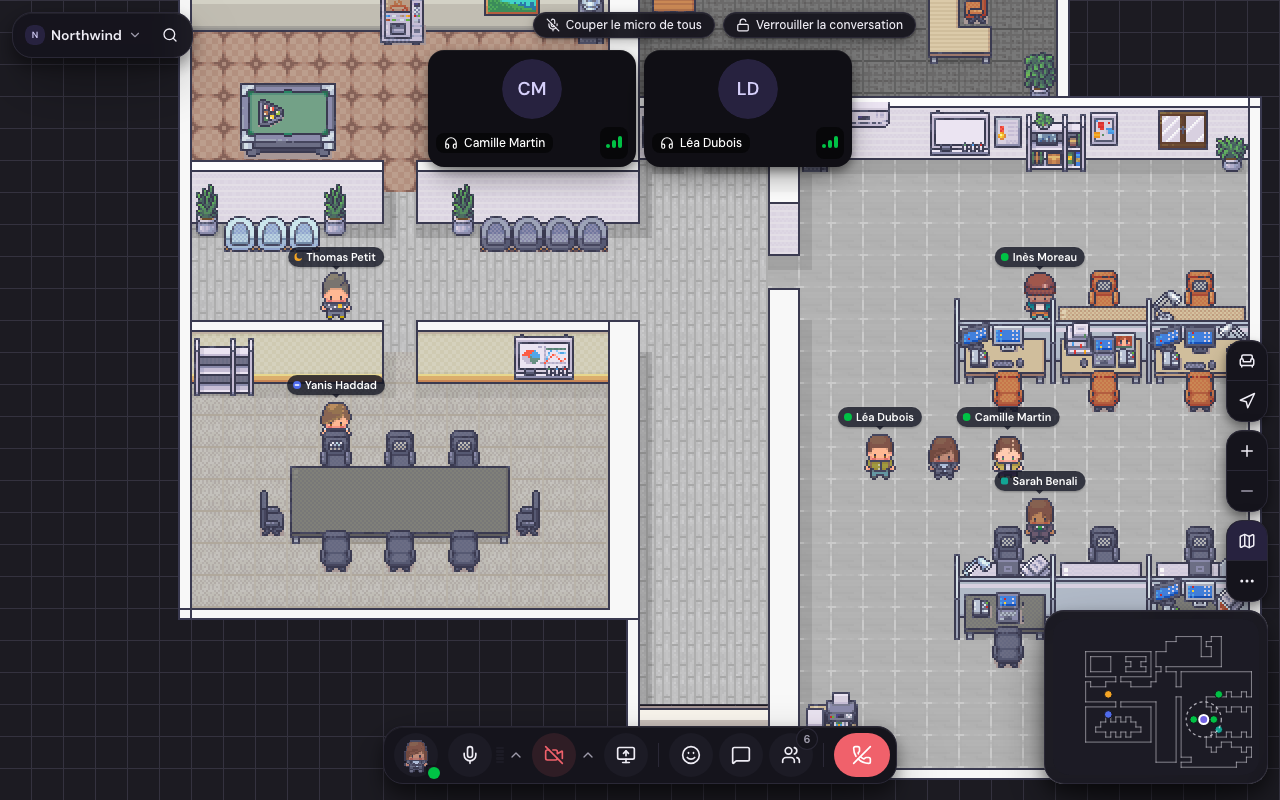Viewport: 1280px width, 800px height.
Task: Start screen sharing
Action: (x=626, y=755)
